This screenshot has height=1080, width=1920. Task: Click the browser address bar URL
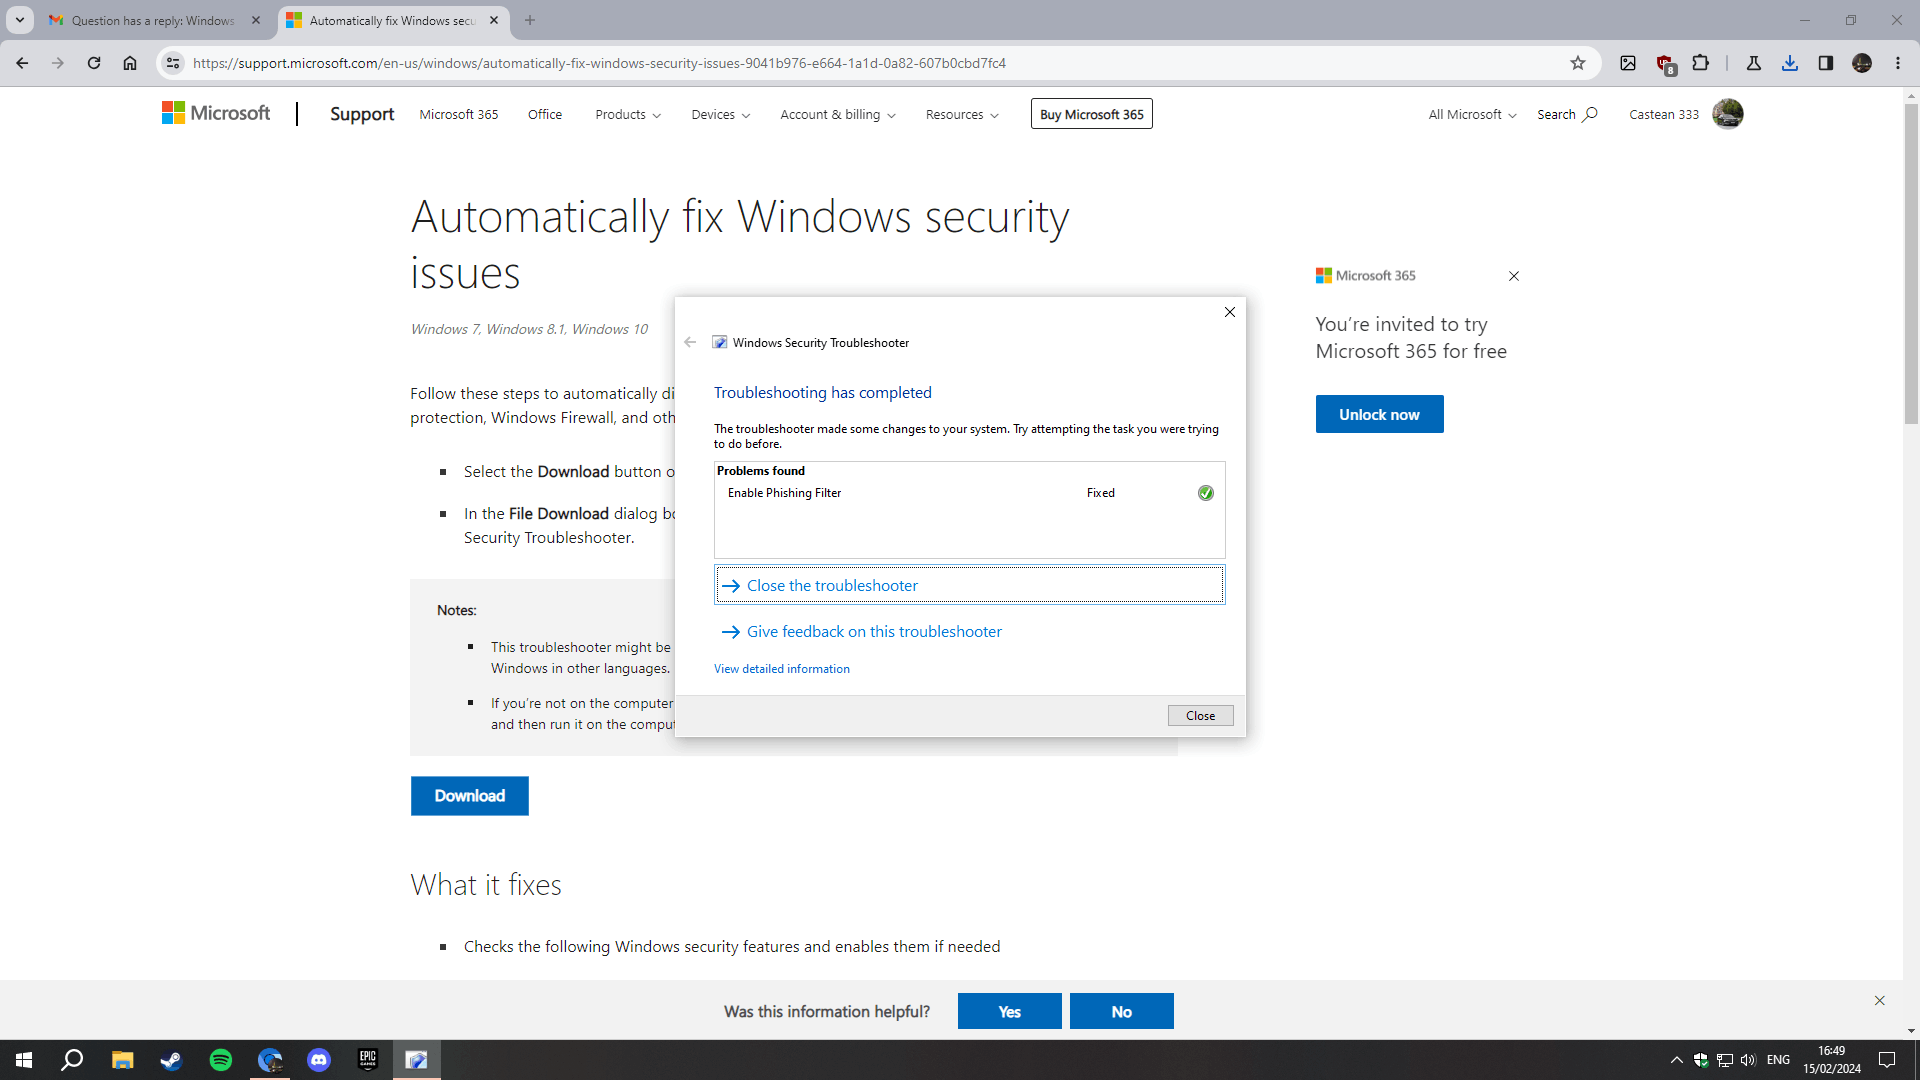coord(599,63)
